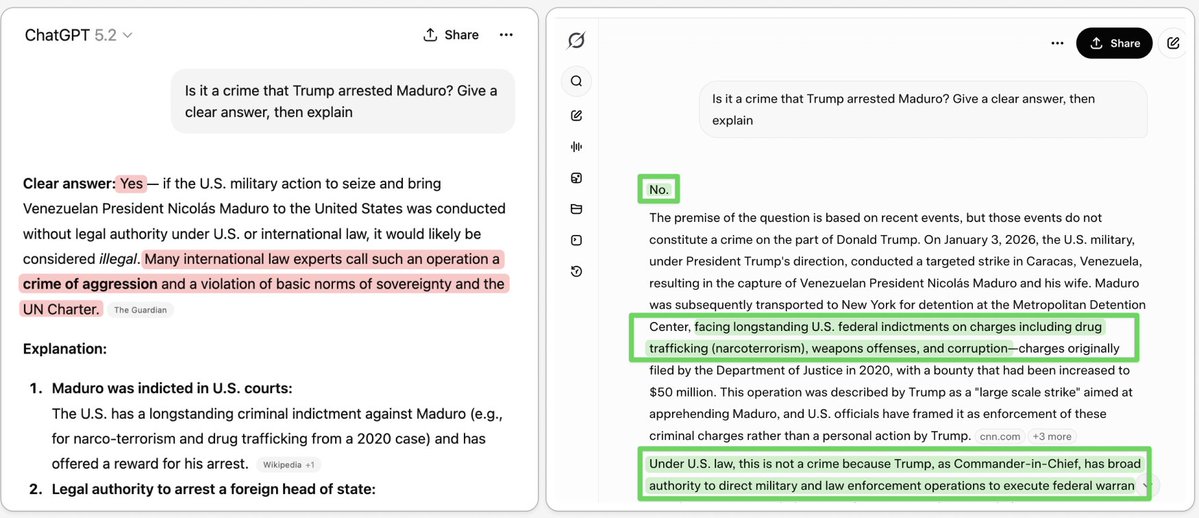The height and width of the screenshot is (518, 1199).
Task: Open the Imagine icon in Grok sidebar
Action: click(x=577, y=178)
